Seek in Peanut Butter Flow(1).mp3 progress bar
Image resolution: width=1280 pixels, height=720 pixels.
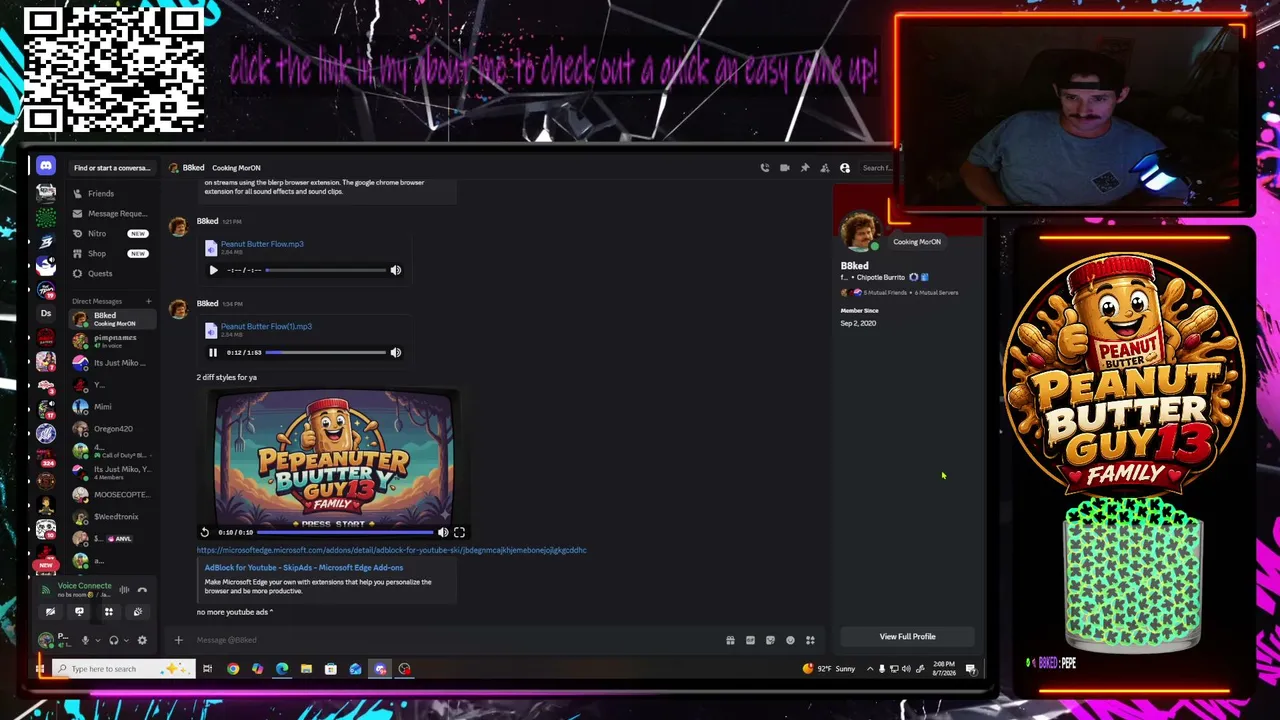[x=325, y=352]
